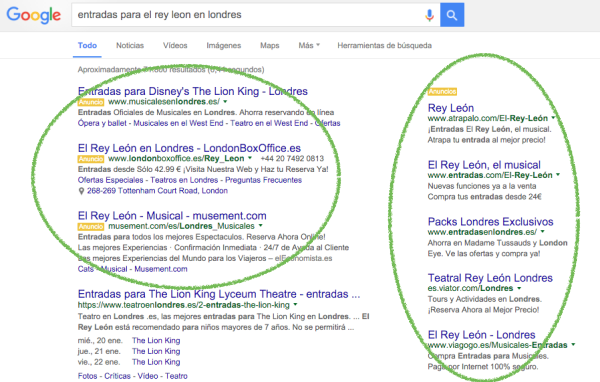Open dropdown arrow next to entradas.com URL
600x382 pixels.
[x=558, y=175]
